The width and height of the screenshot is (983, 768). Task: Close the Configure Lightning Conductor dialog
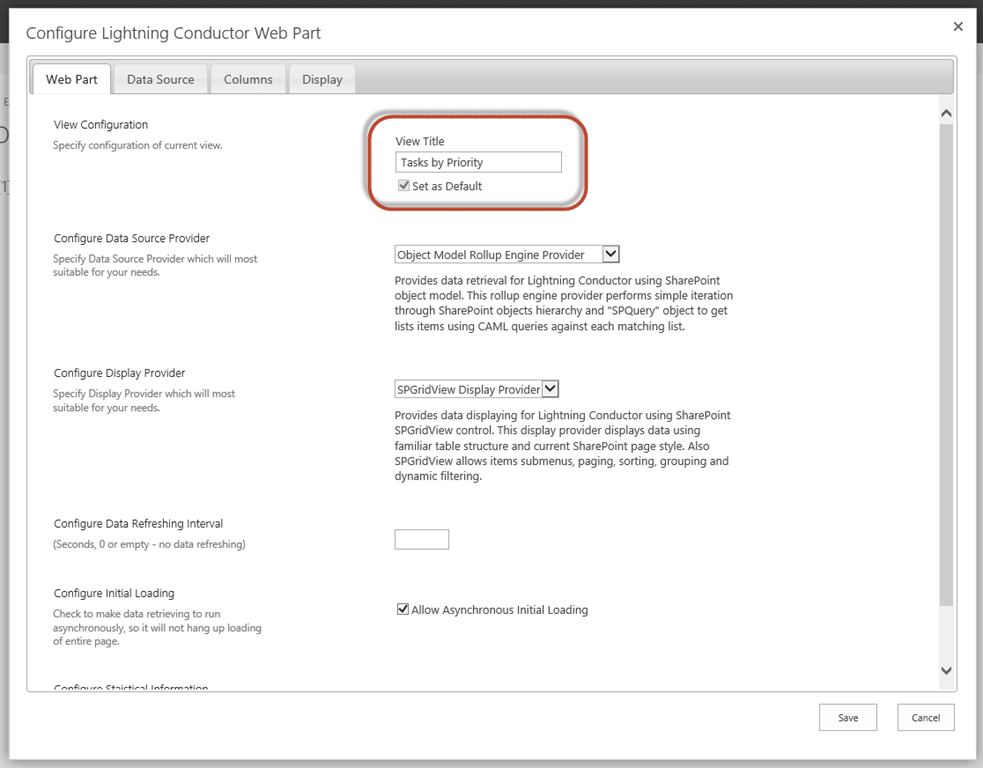click(x=958, y=26)
